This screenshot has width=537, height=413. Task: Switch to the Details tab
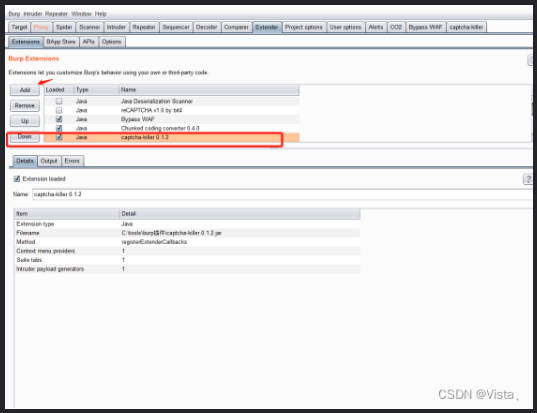[25, 161]
